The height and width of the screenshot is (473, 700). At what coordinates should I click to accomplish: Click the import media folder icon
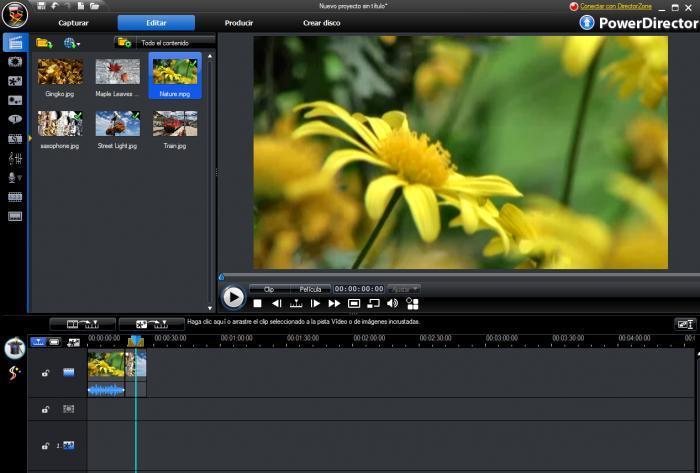[44, 43]
